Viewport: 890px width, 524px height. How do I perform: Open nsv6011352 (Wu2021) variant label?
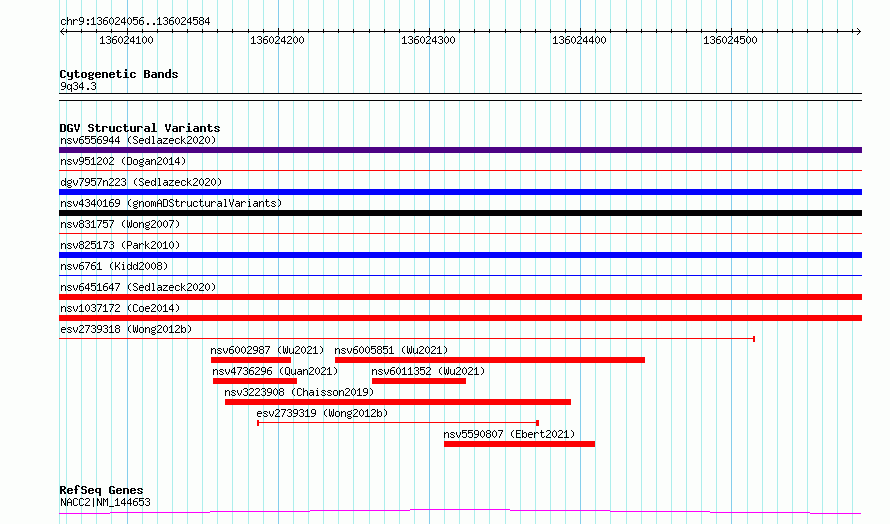429,371
